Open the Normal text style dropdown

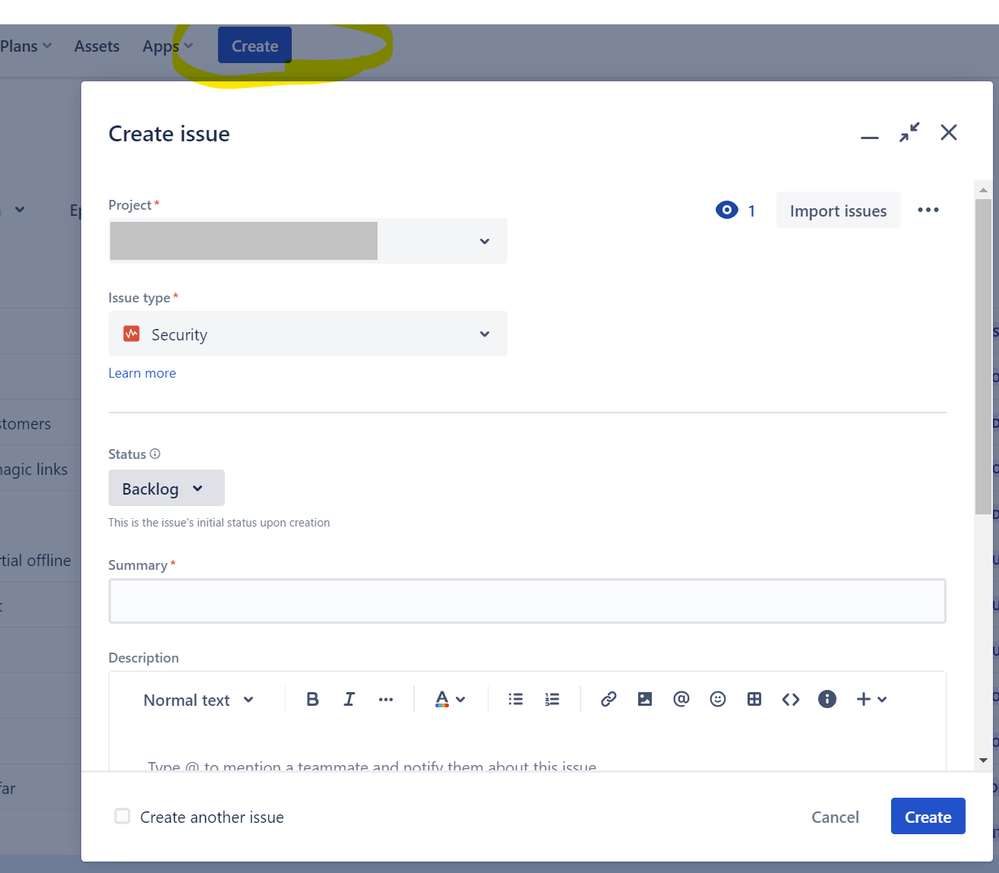(198, 700)
